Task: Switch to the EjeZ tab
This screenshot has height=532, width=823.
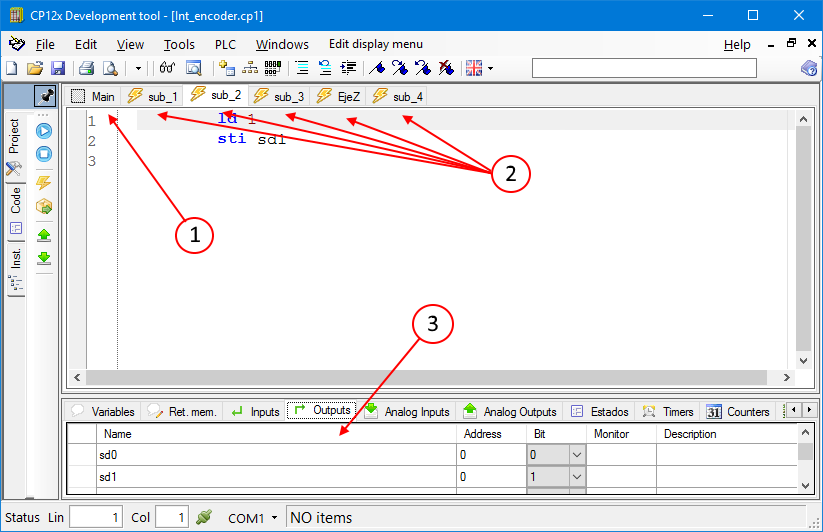Action: (x=338, y=97)
